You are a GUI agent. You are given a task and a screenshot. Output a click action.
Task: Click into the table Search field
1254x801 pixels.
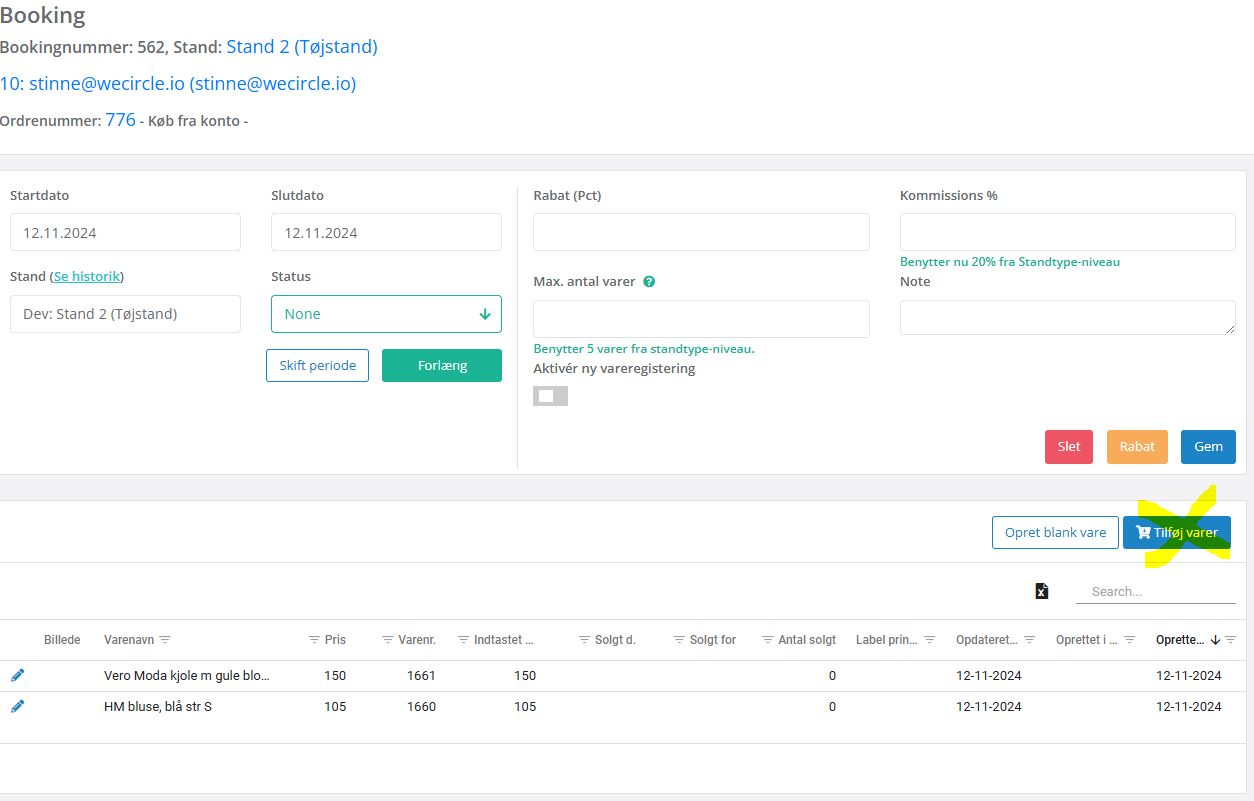click(1155, 591)
